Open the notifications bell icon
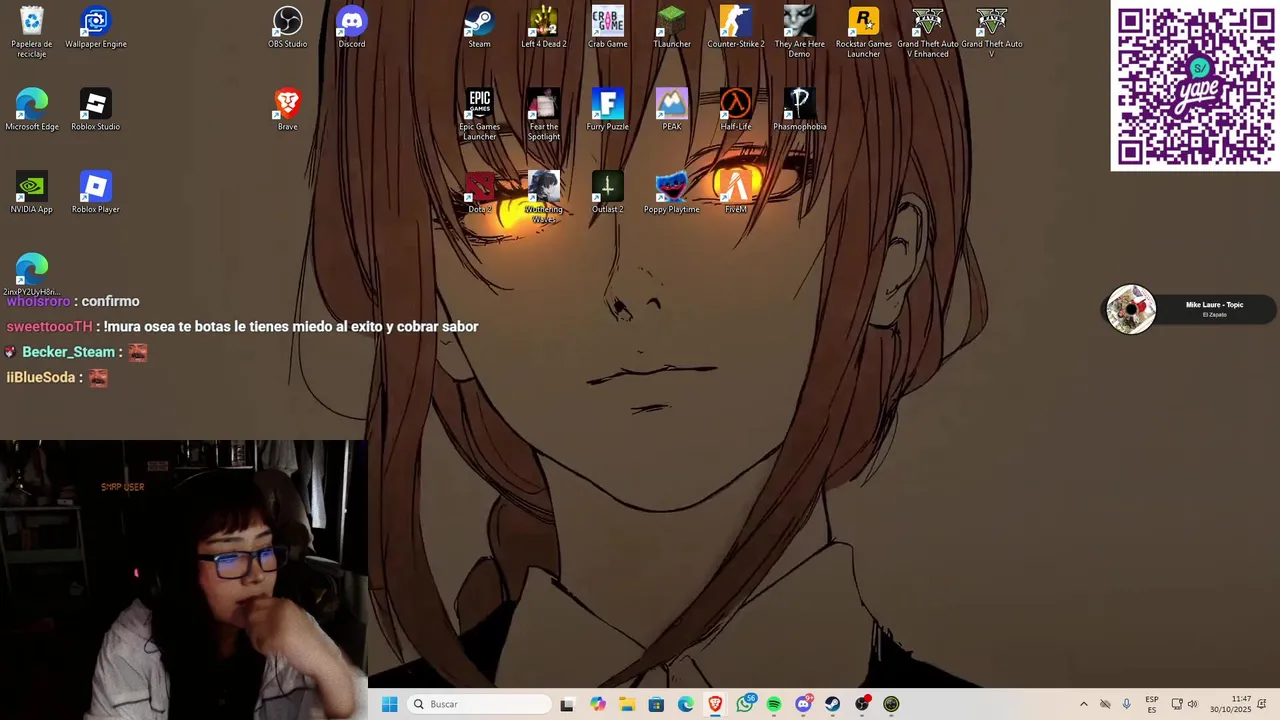 pyautogui.click(x=1262, y=704)
